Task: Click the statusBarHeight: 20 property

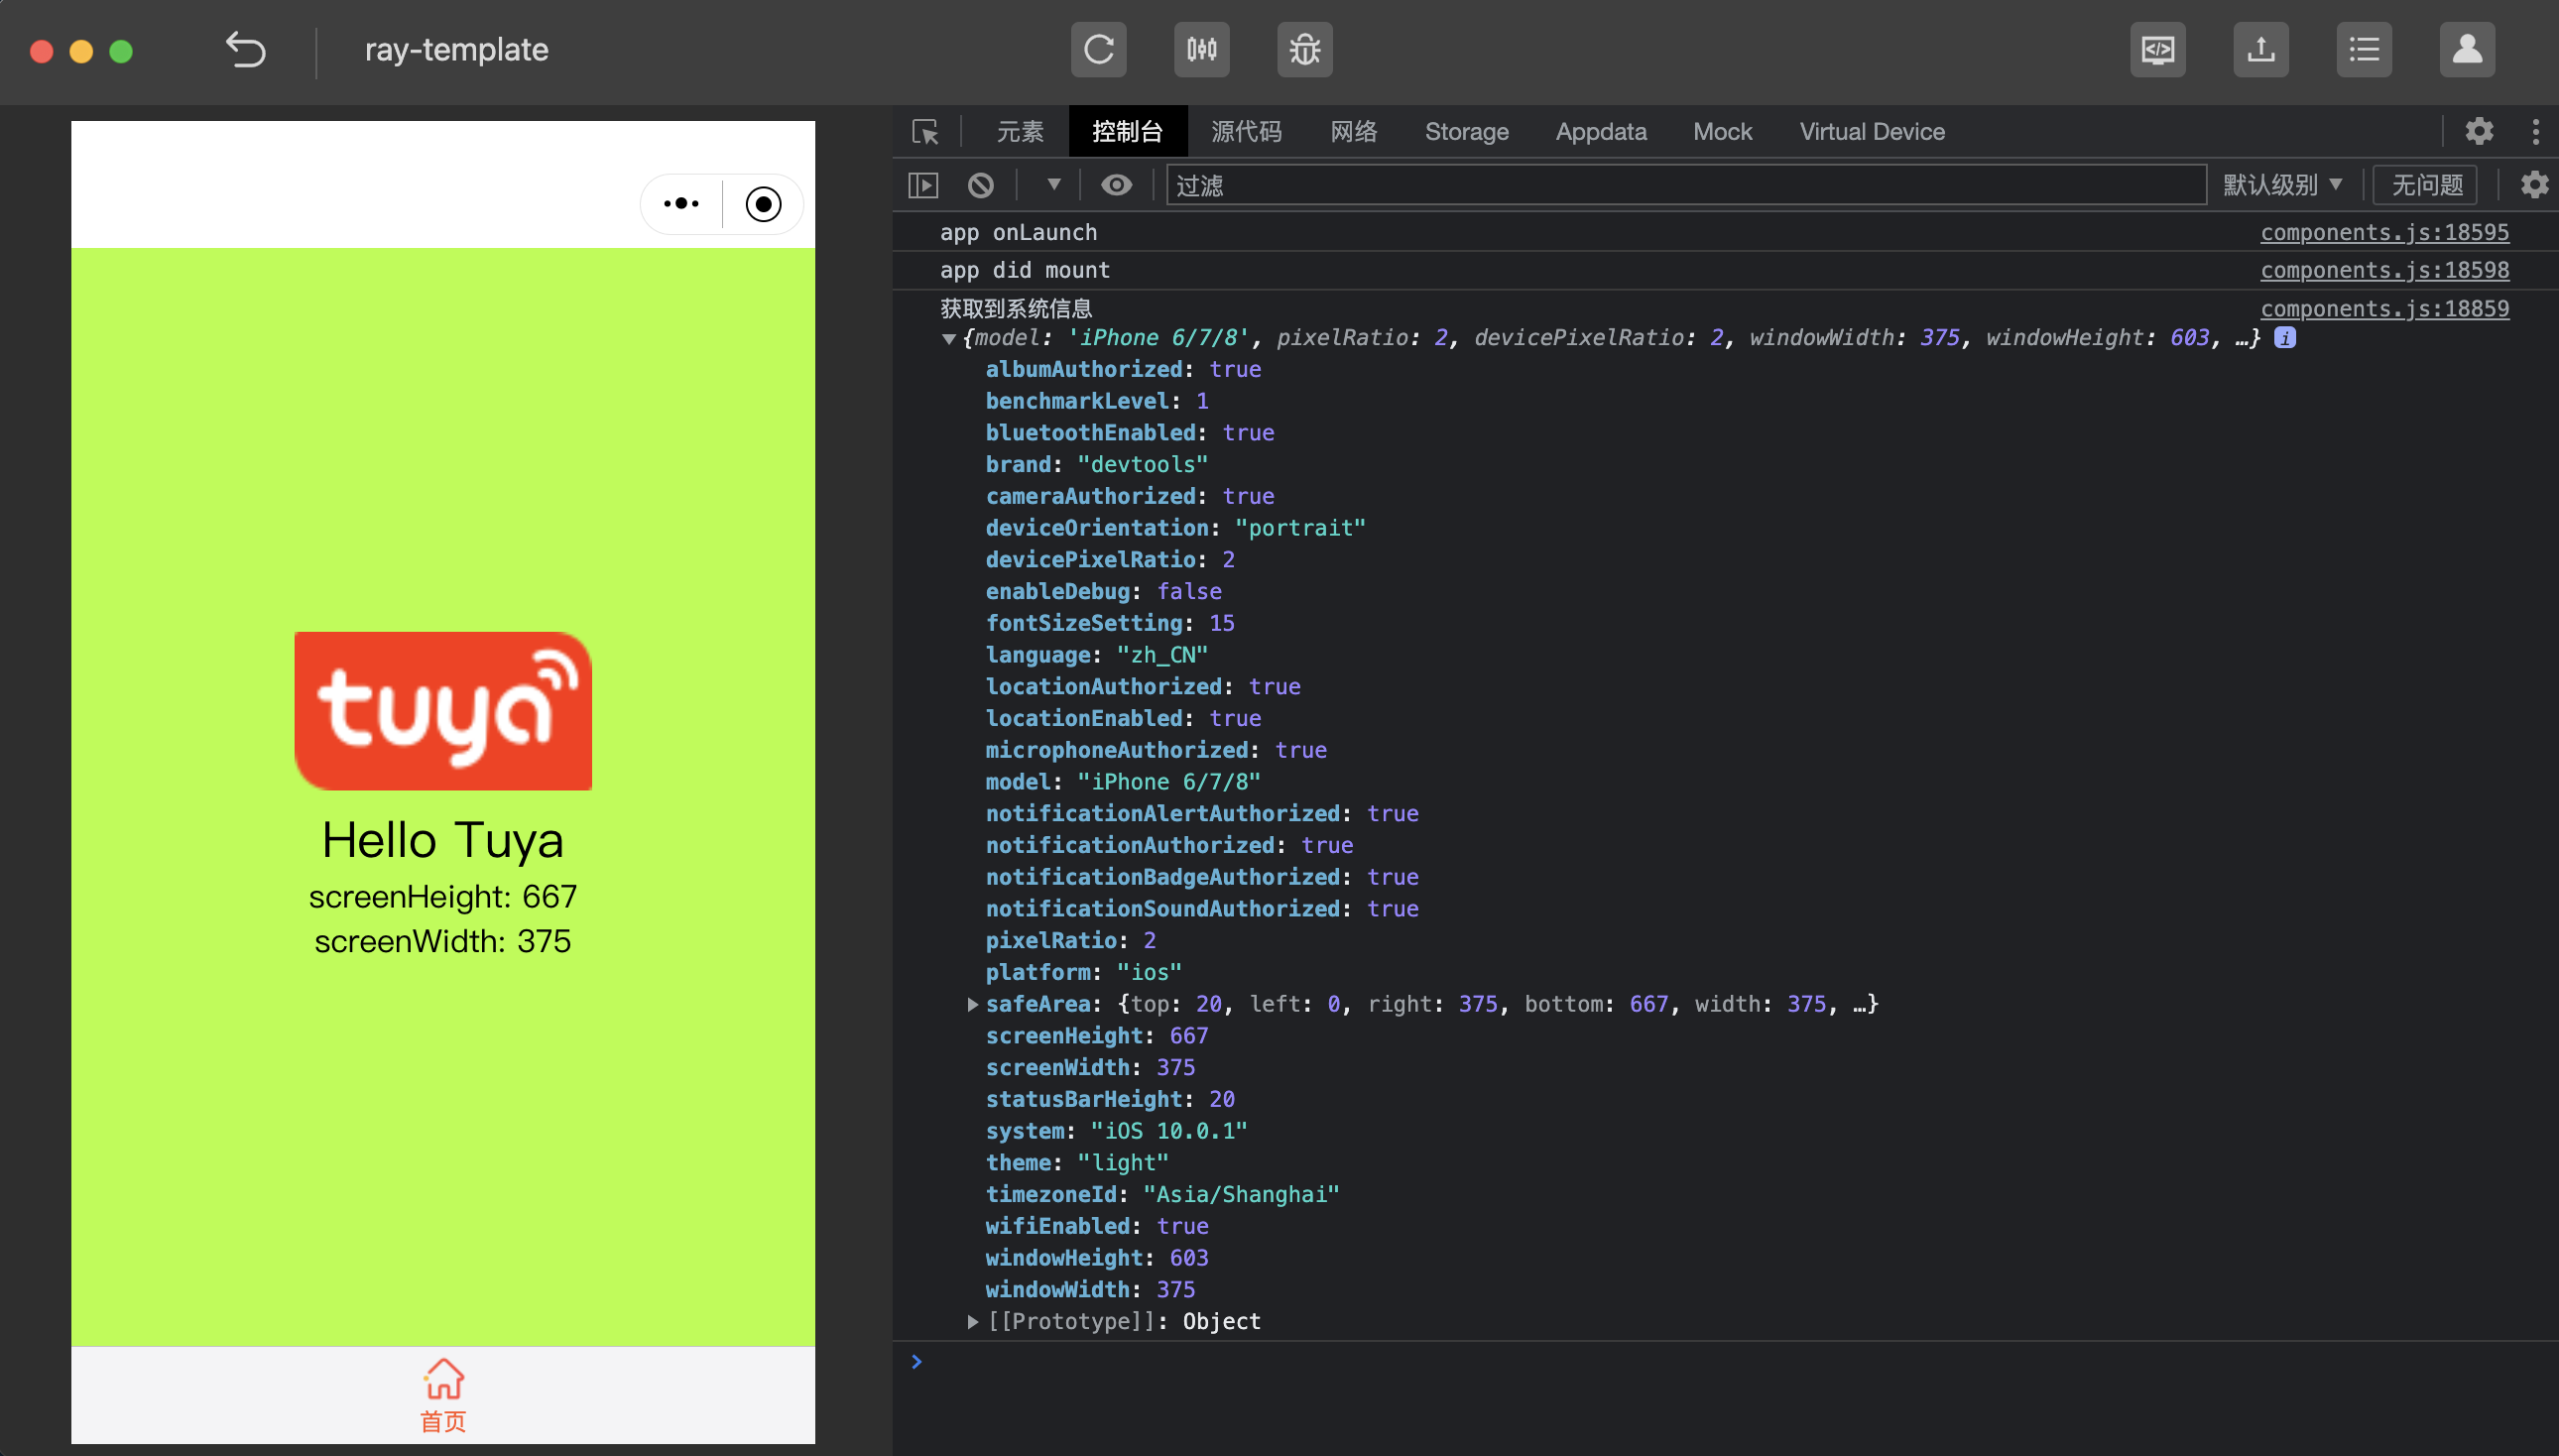Action: 1110,1098
